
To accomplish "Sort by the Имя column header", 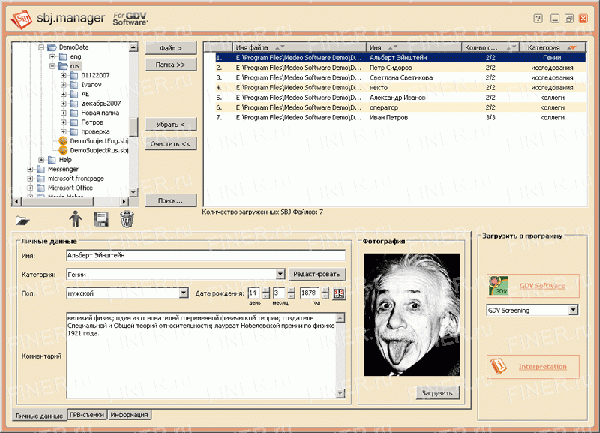I will click(x=414, y=47).
